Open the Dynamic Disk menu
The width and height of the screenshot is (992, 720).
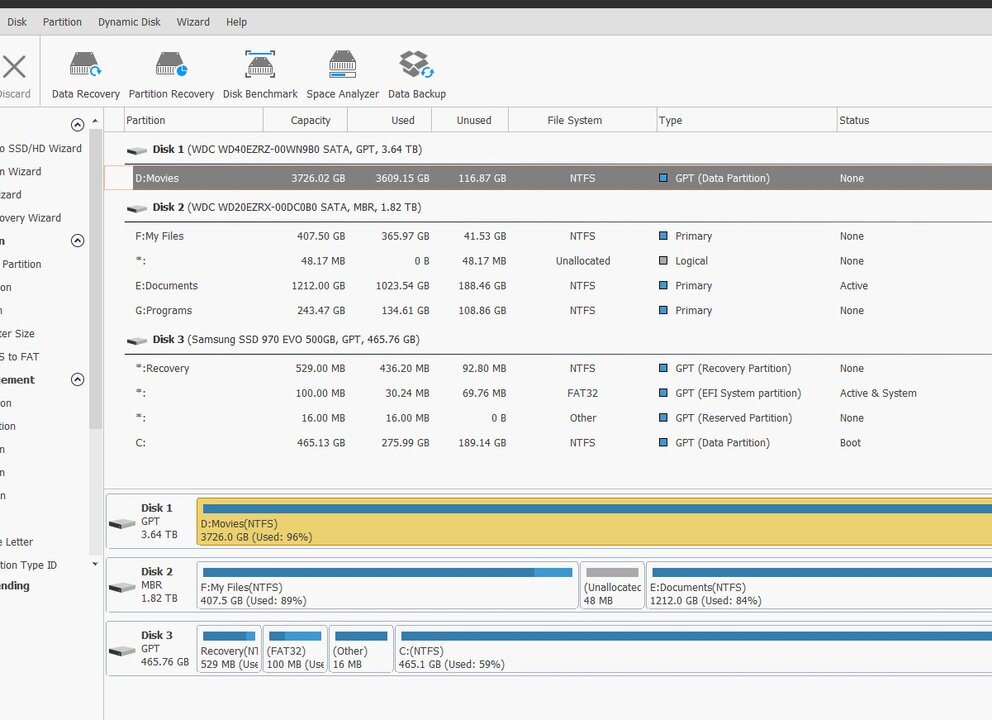pyautogui.click(x=129, y=22)
